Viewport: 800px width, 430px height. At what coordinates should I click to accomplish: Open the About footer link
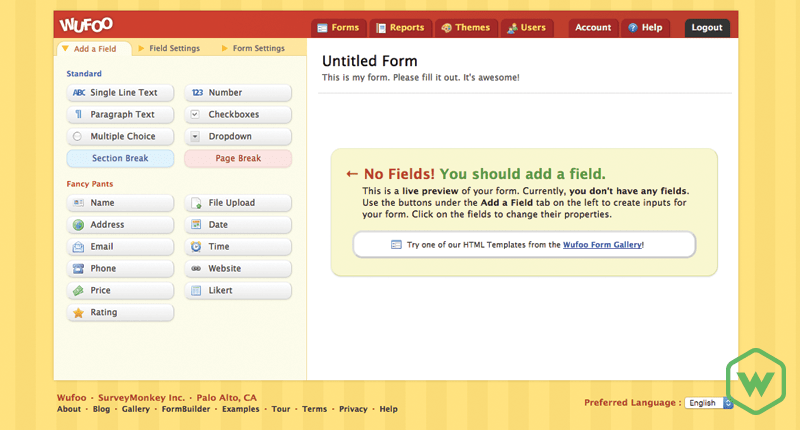[x=69, y=409]
